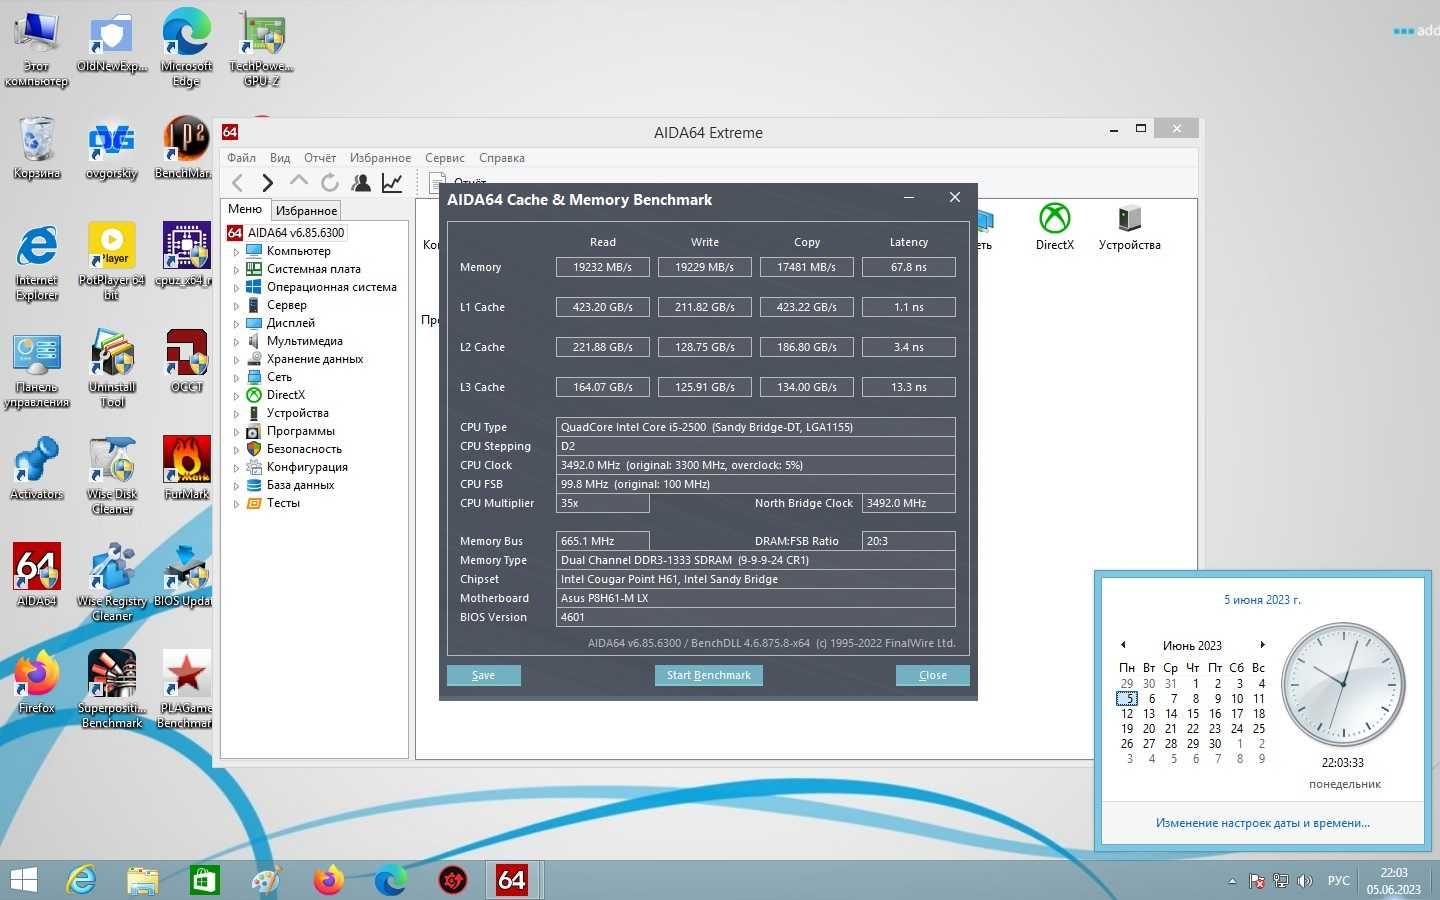This screenshot has height=900, width=1440.
Task: Click the Motherboard value Asus P8H61-M LX
Action: pos(755,598)
